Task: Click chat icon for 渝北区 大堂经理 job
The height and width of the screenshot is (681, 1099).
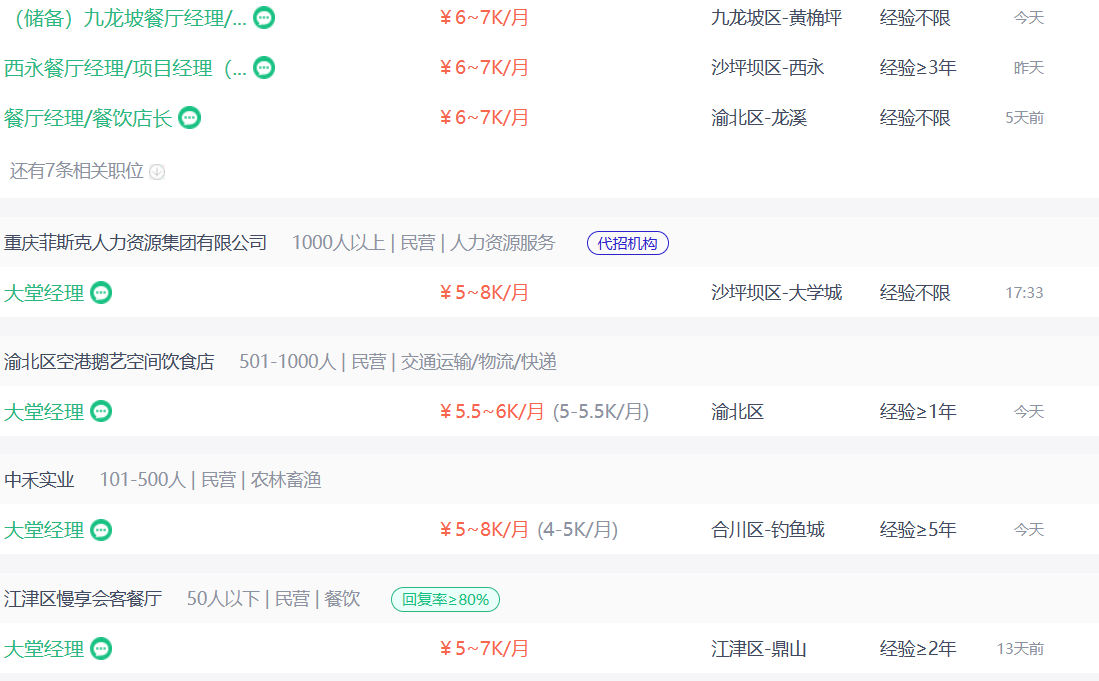Action: pyautogui.click(x=101, y=411)
